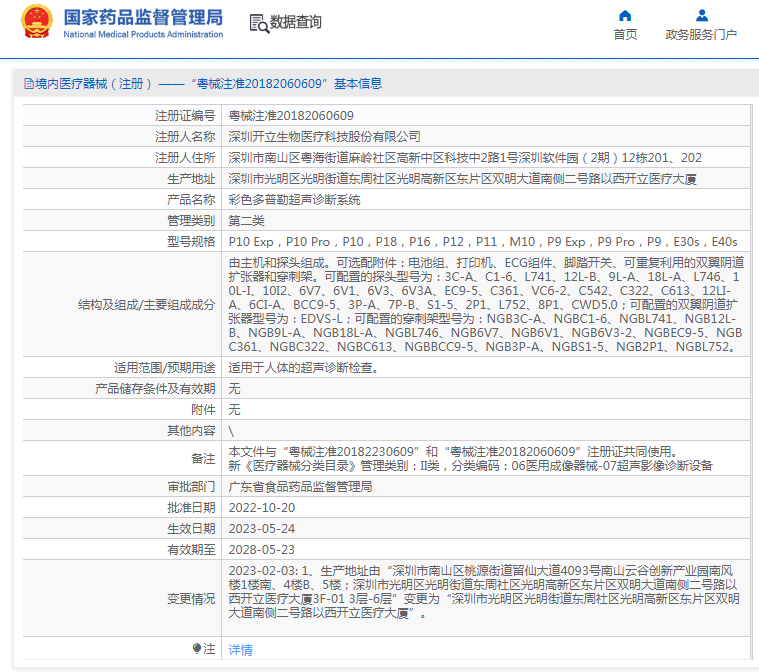Select approver 广东省食品药品监督管理局
Viewport: 759px width, 672px height.
coord(300,487)
